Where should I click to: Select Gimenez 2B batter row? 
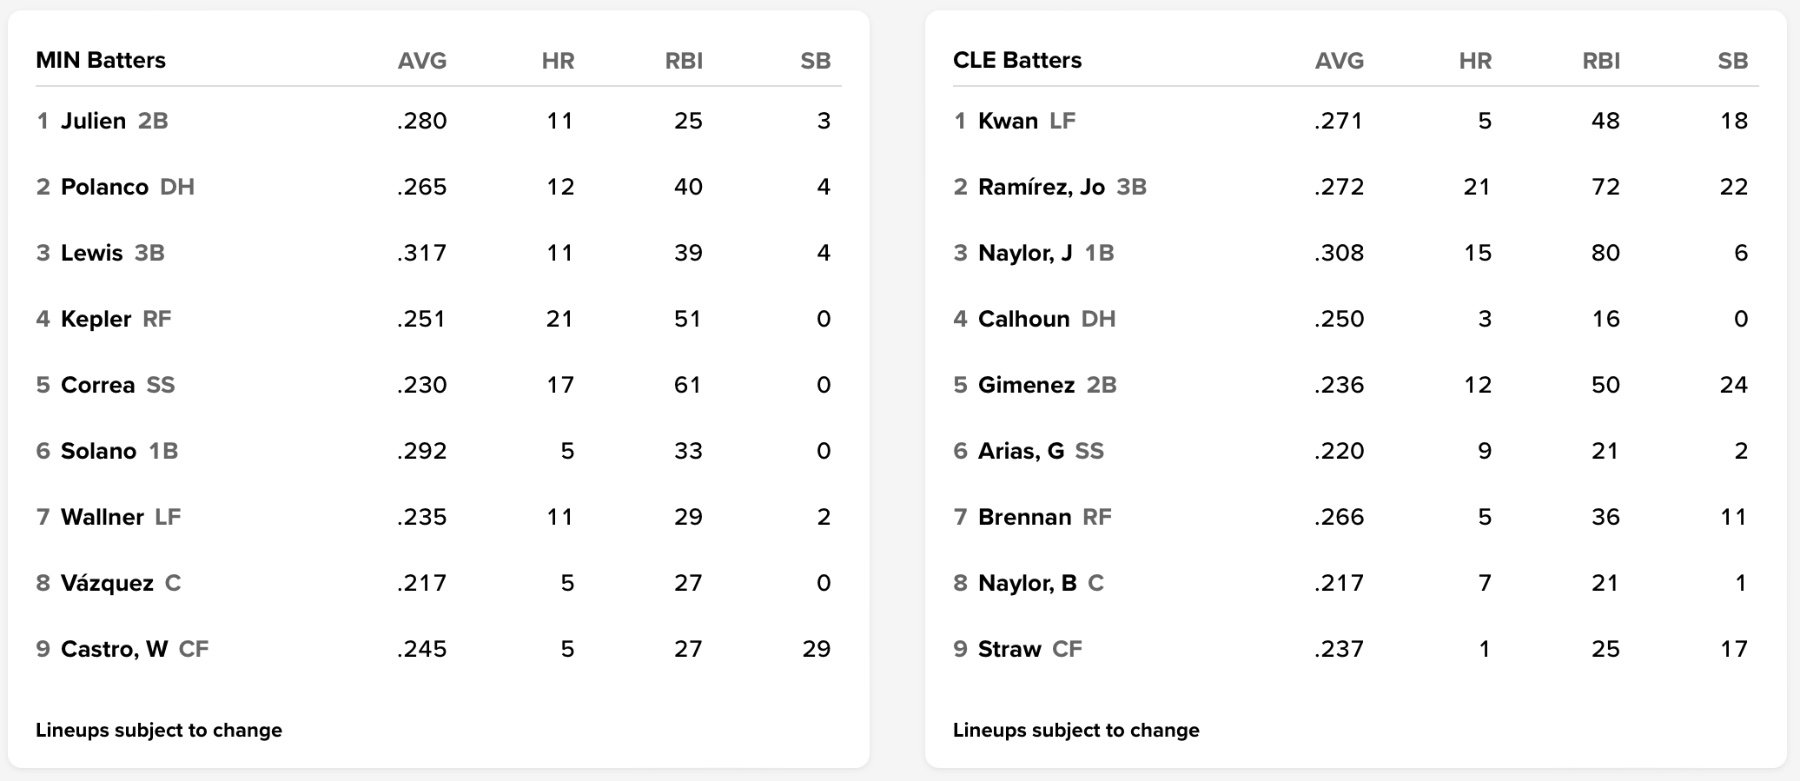point(1026,385)
